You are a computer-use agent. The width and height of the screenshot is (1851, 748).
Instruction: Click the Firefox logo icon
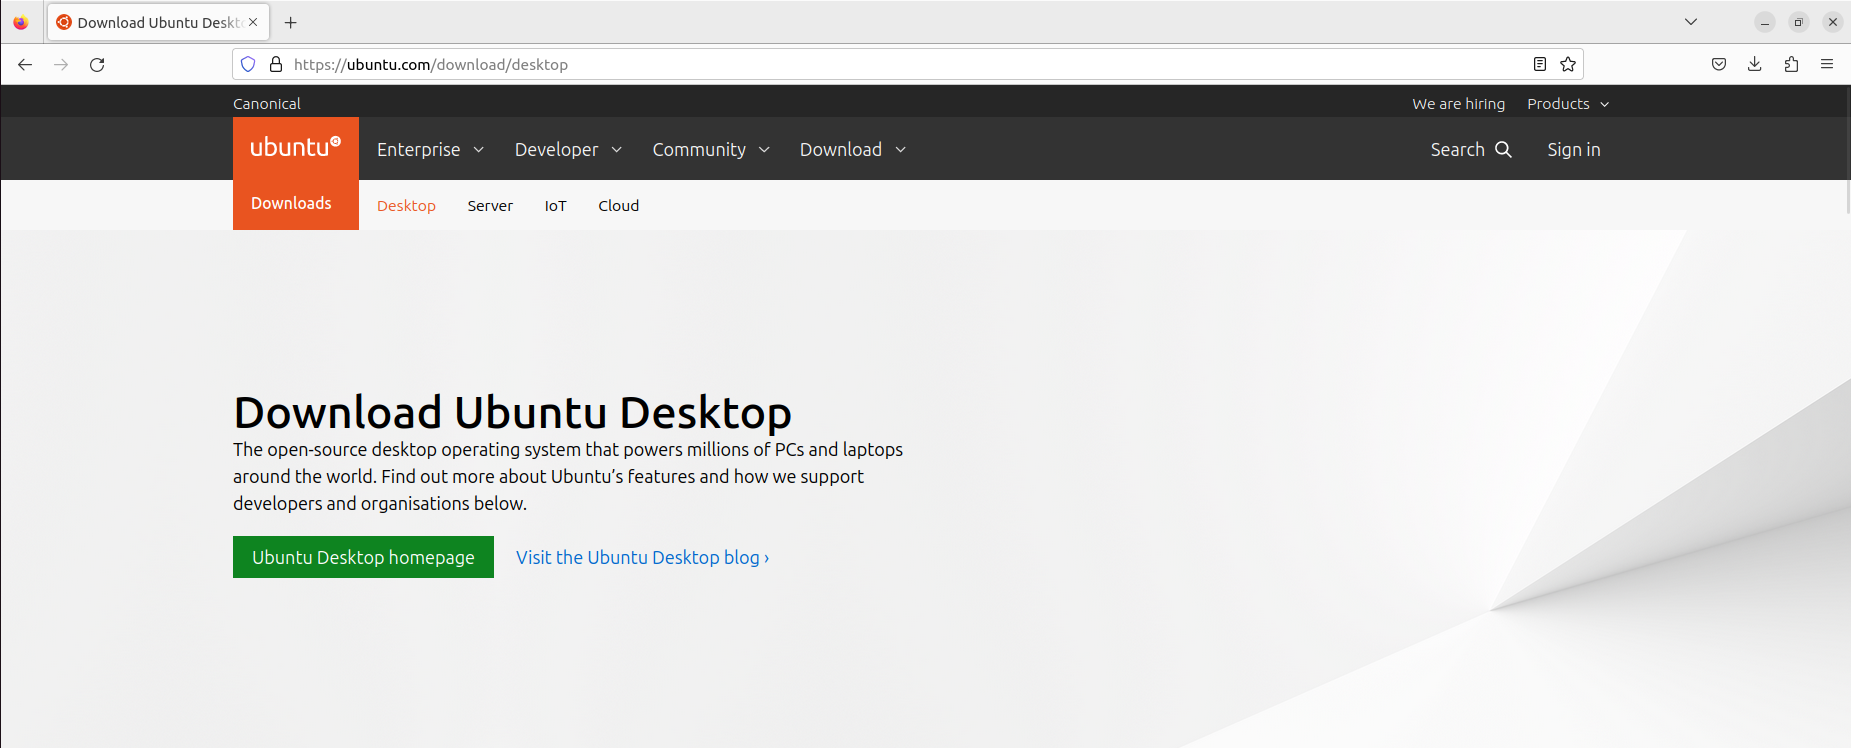[x=21, y=22]
